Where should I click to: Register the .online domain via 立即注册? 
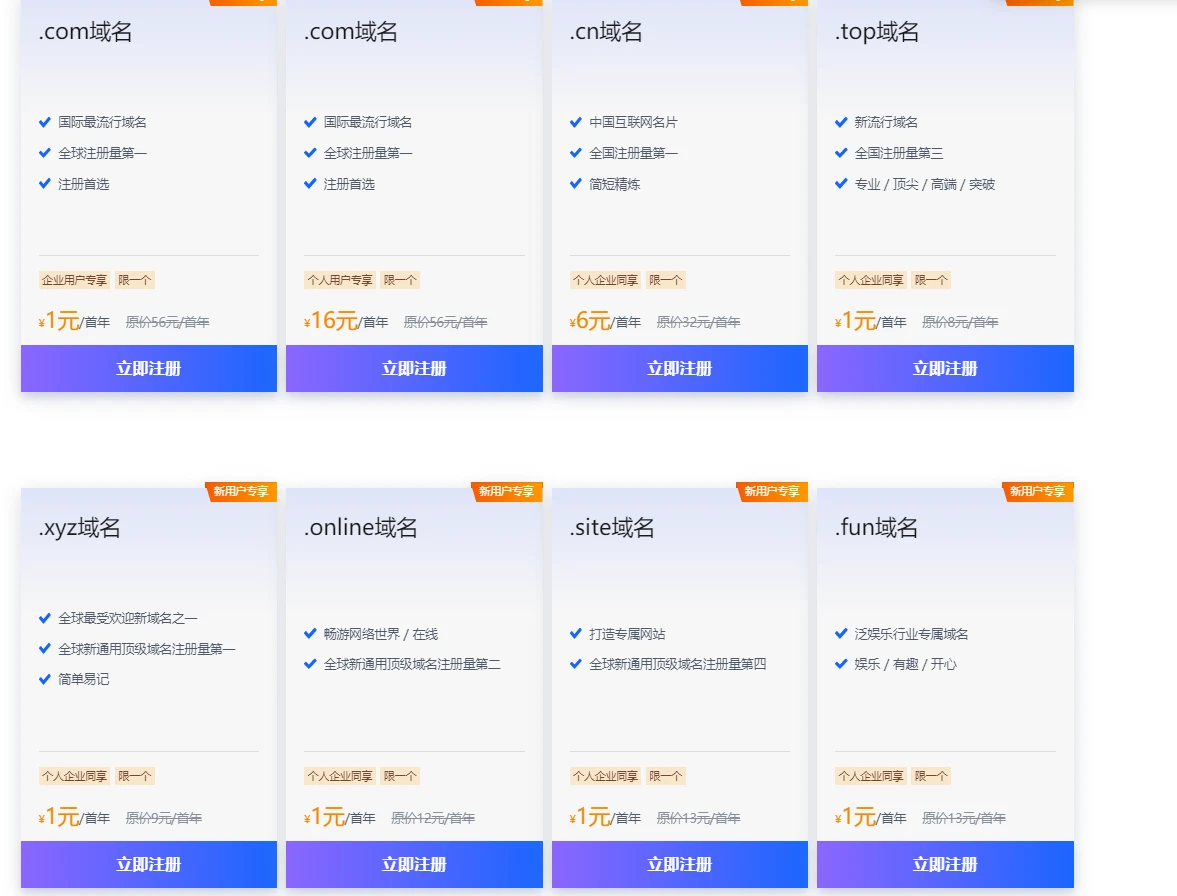click(x=414, y=864)
